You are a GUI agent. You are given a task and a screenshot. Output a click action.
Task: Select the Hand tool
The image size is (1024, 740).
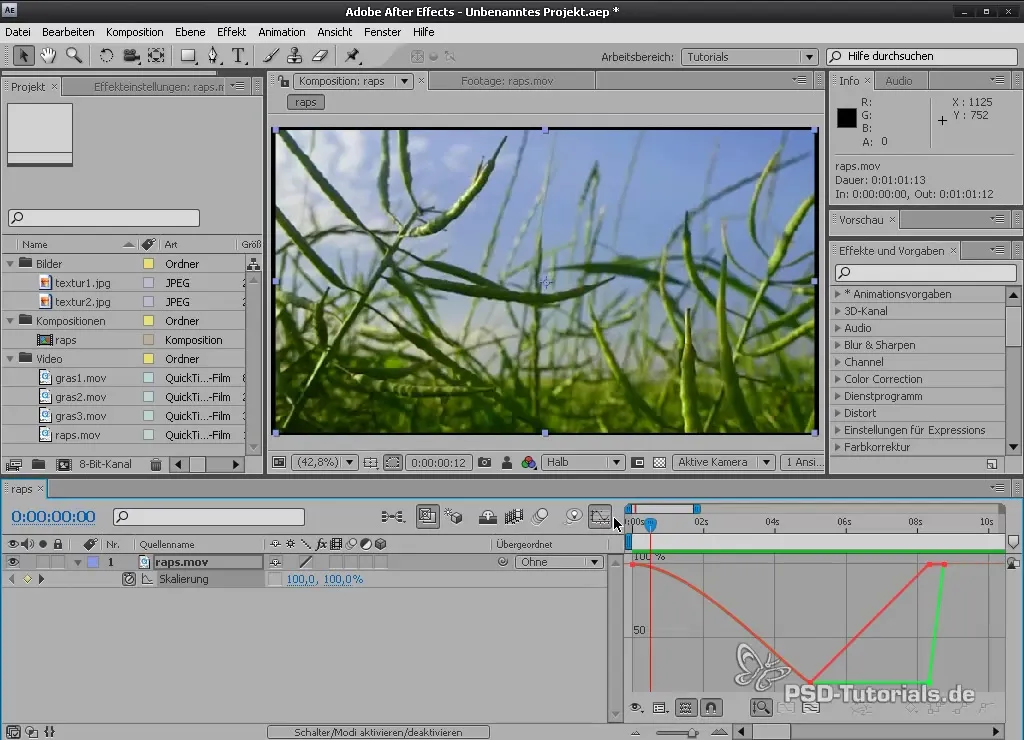click(48, 56)
